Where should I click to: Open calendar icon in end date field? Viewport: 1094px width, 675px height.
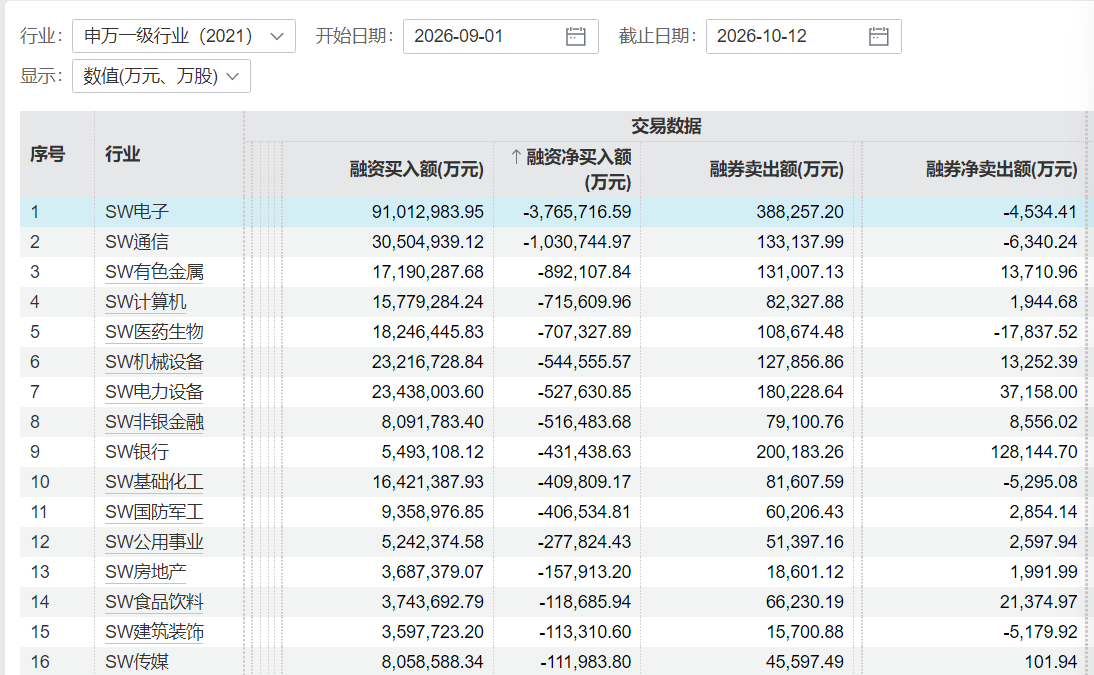click(878, 36)
